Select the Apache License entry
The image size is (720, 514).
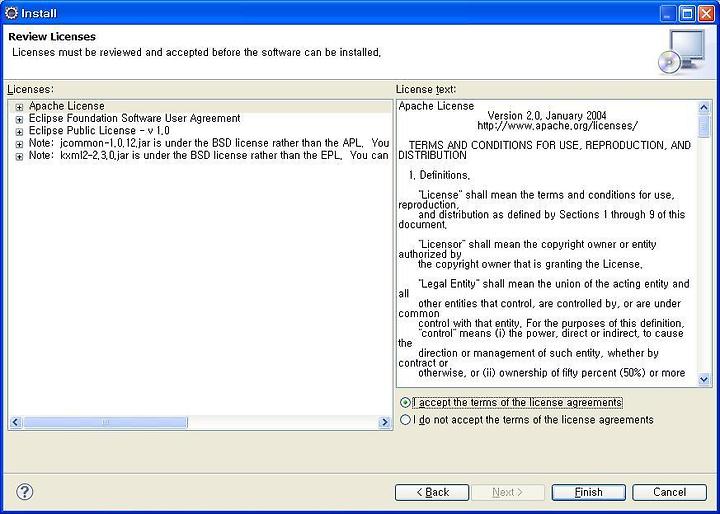pos(67,106)
